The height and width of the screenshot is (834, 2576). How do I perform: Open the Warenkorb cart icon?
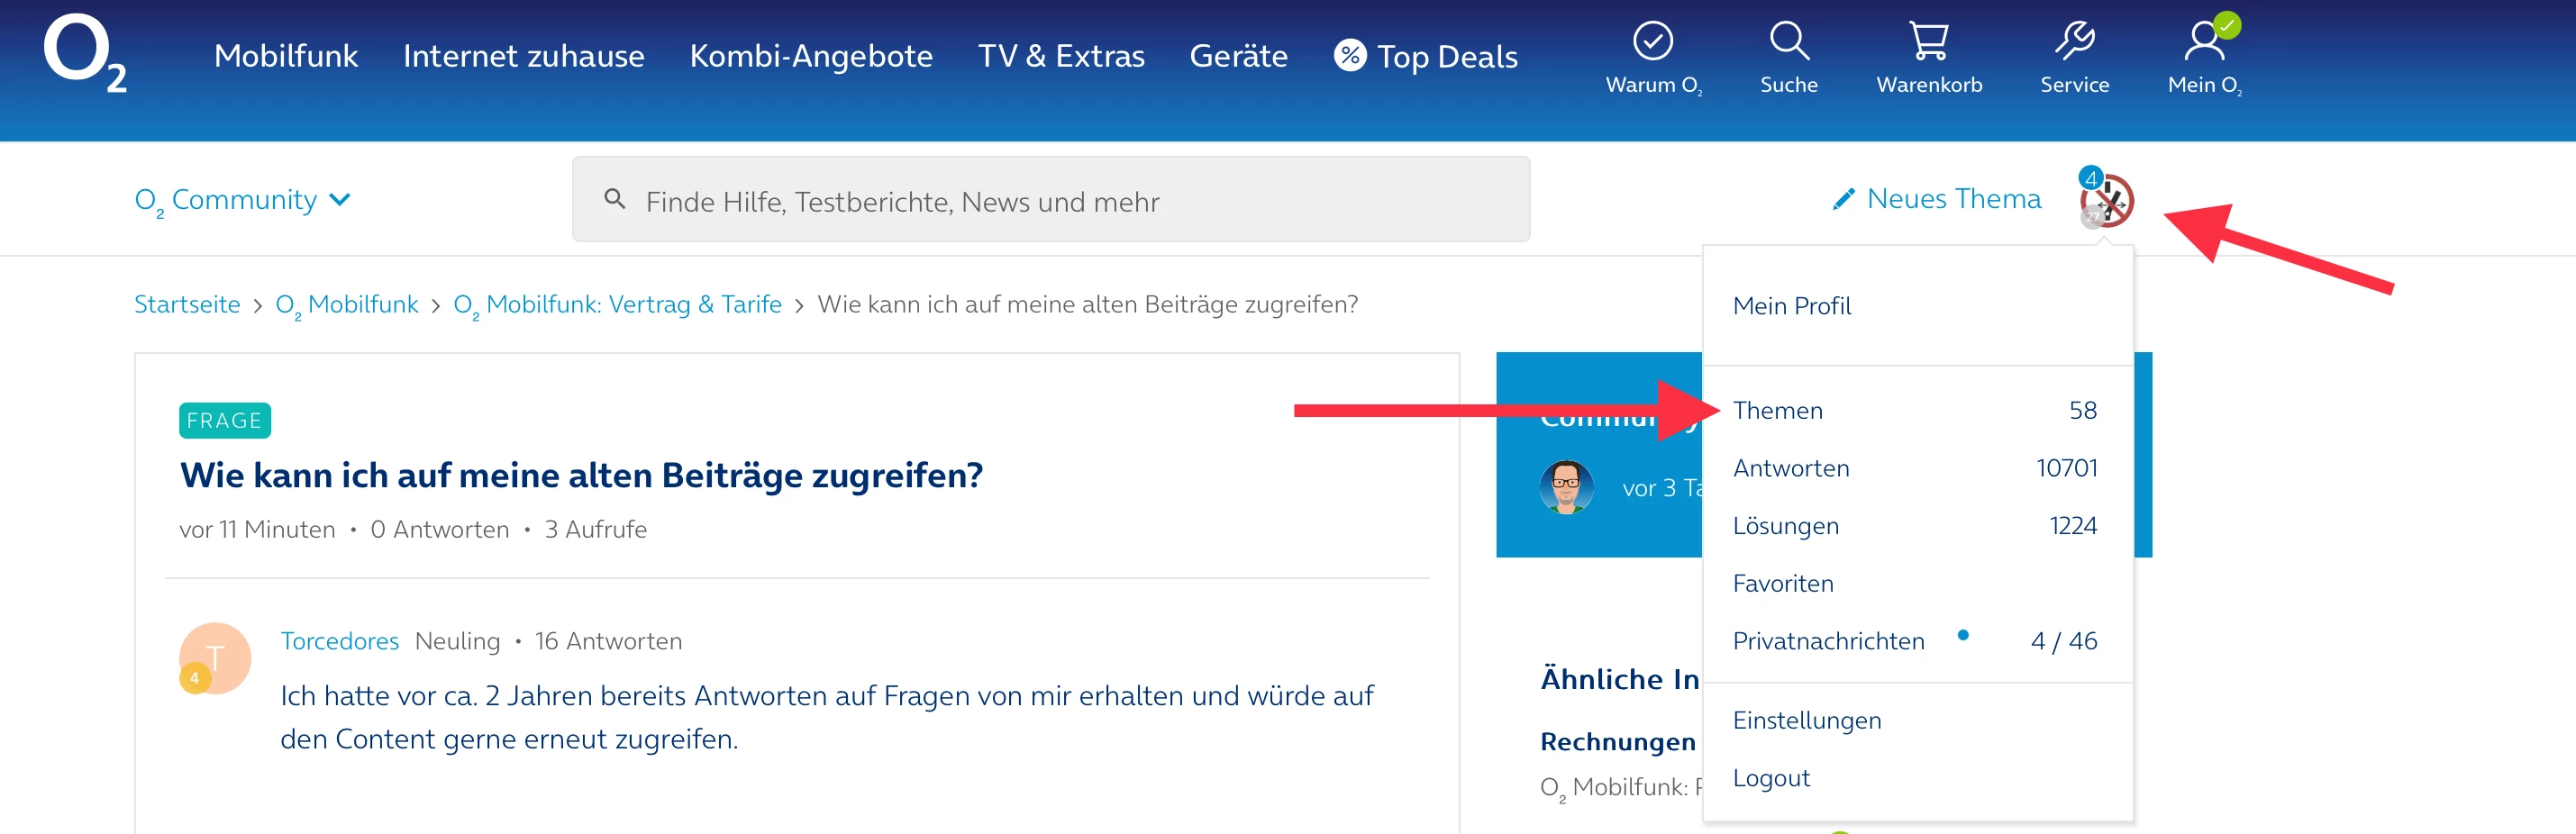(x=1928, y=42)
